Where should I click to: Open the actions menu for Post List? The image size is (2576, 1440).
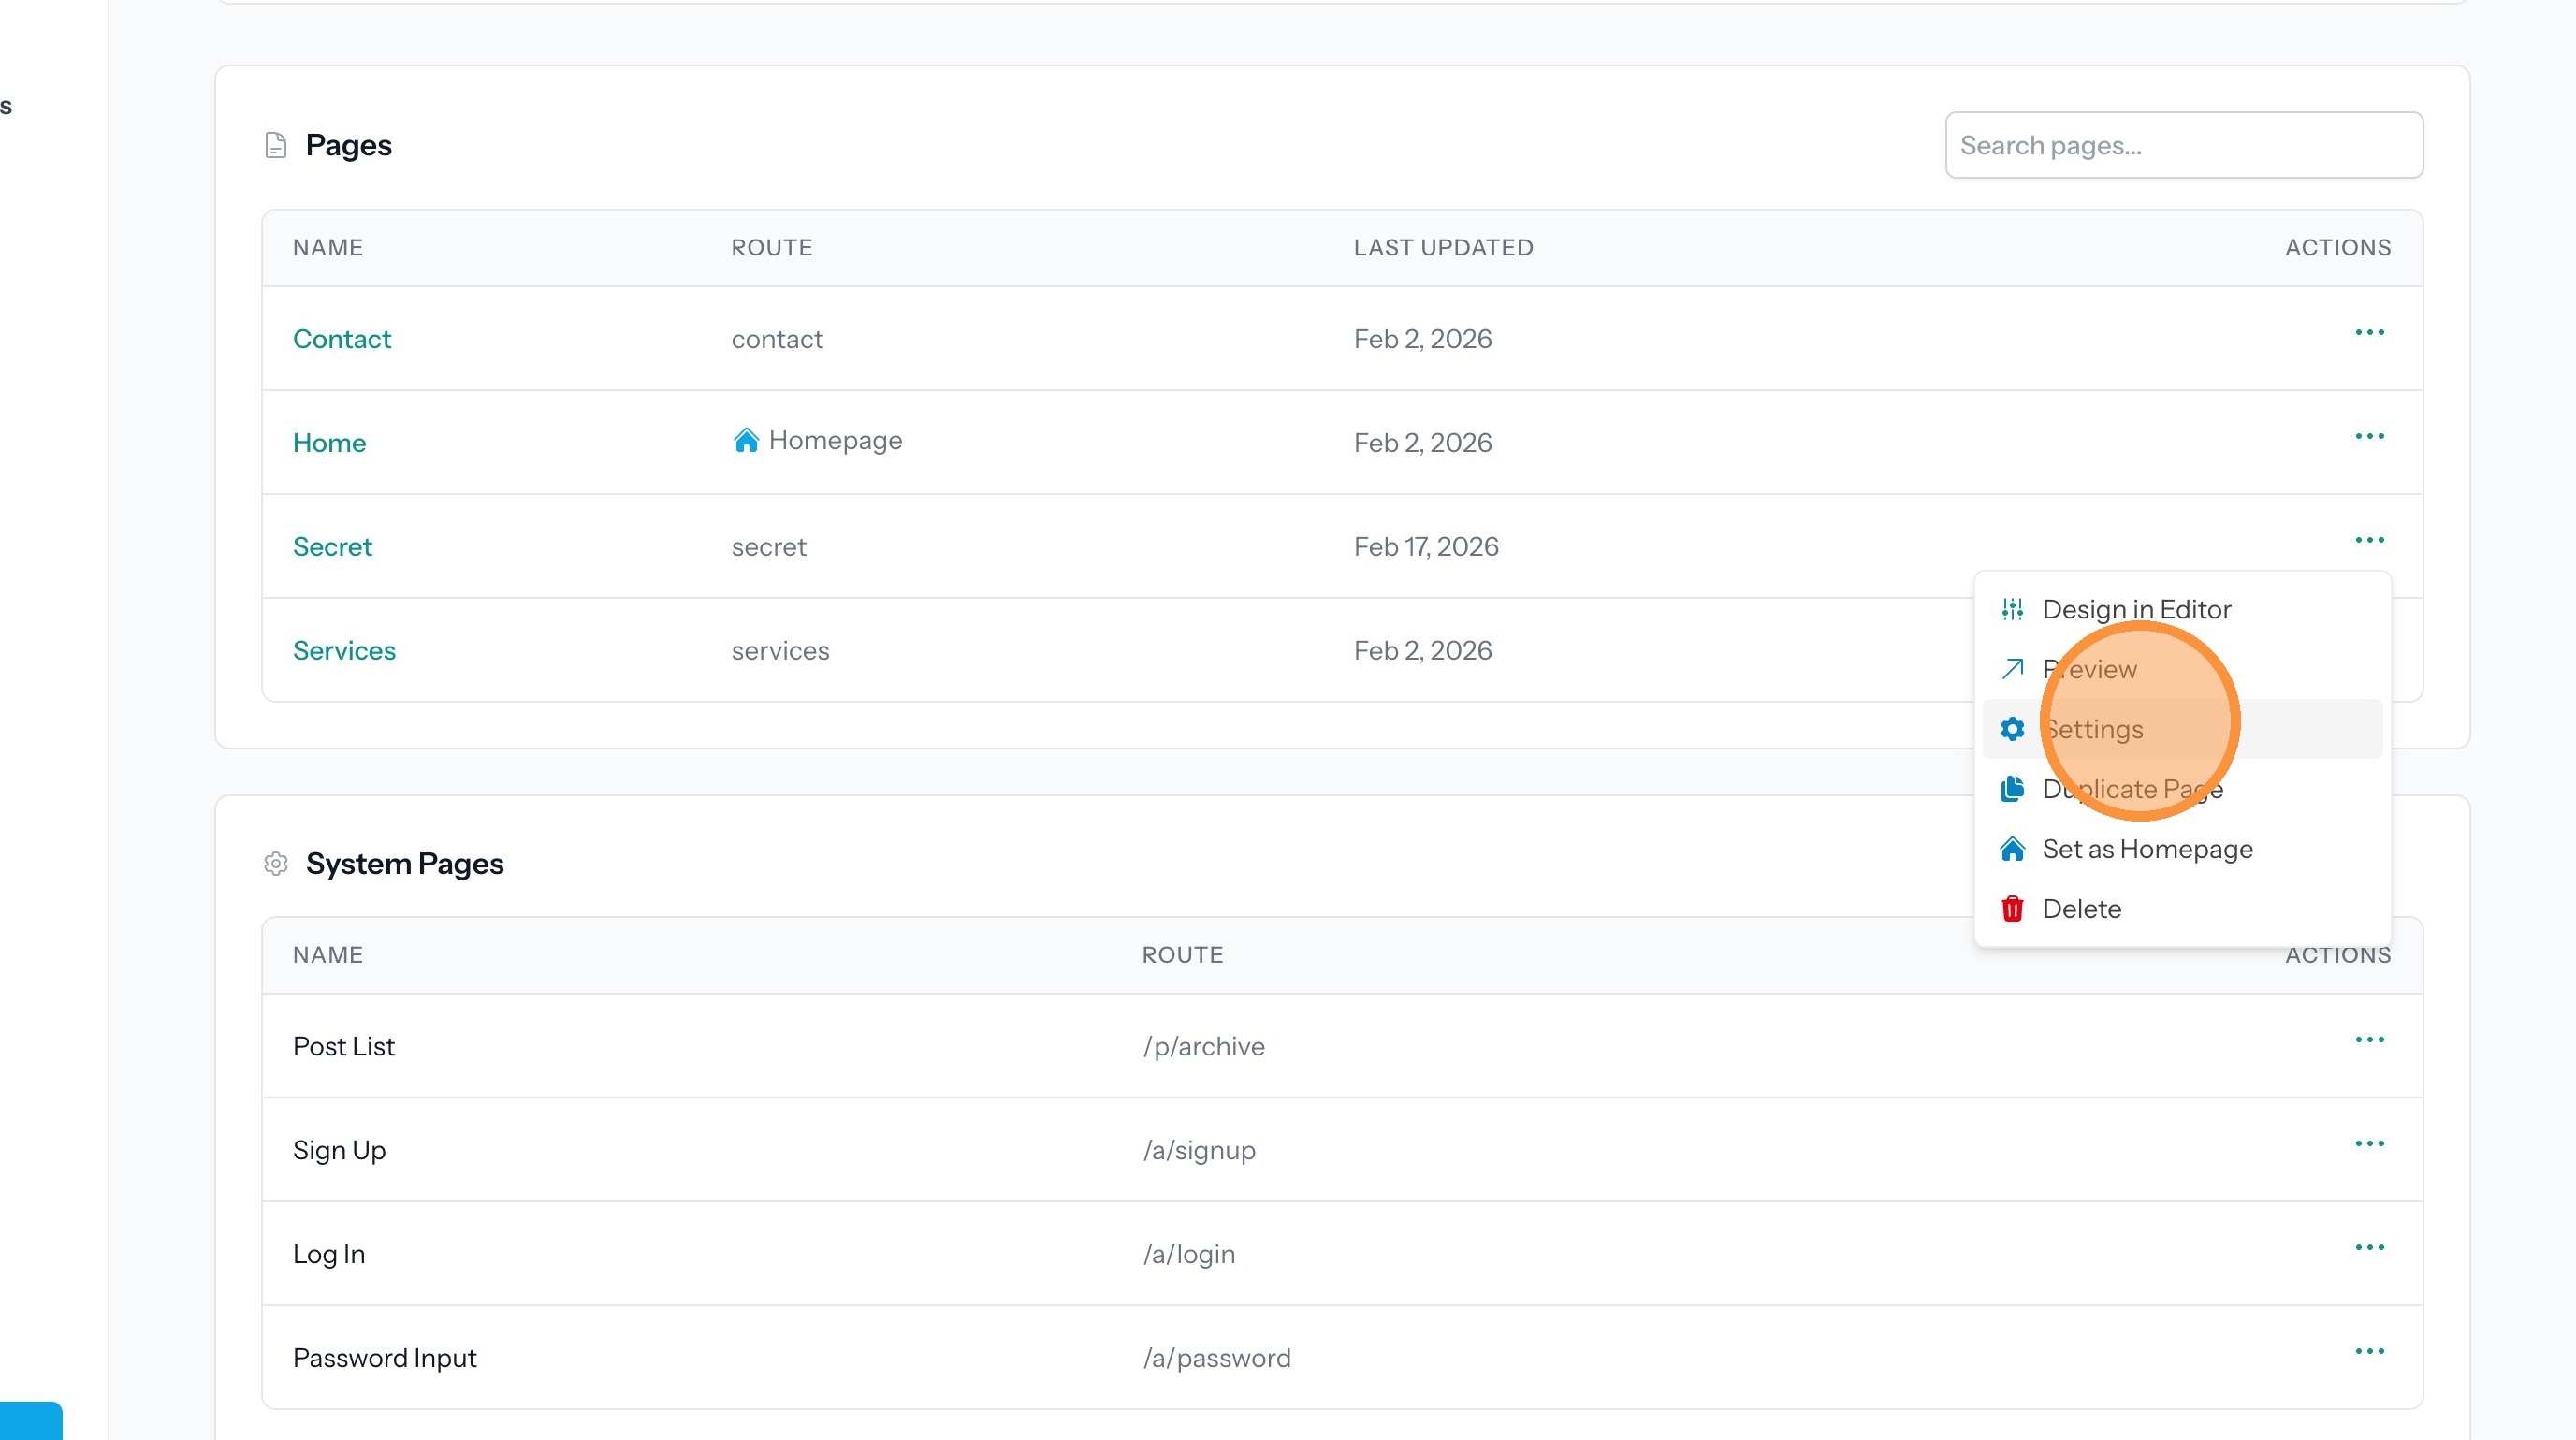click(2369, 1040)
